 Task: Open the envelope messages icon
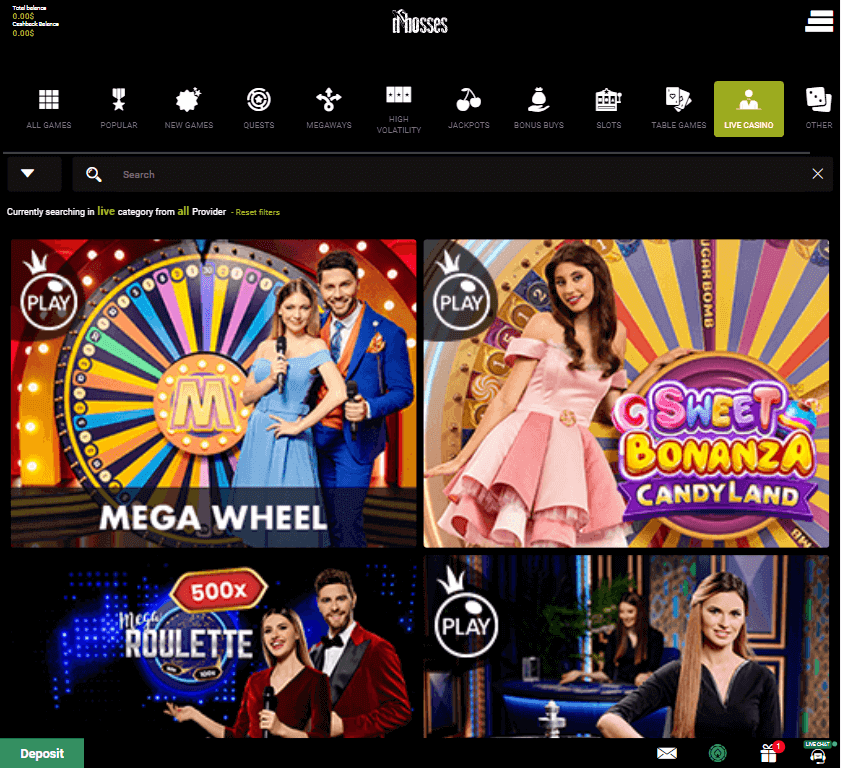pyautogui.click(x=667, y=753)
